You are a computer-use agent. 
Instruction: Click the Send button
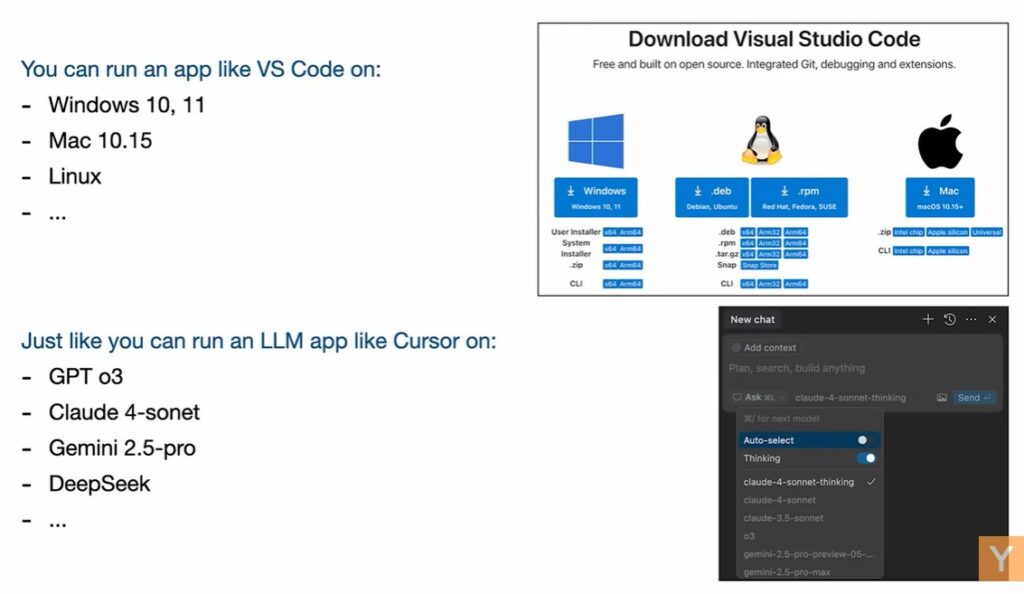[973, 397]
